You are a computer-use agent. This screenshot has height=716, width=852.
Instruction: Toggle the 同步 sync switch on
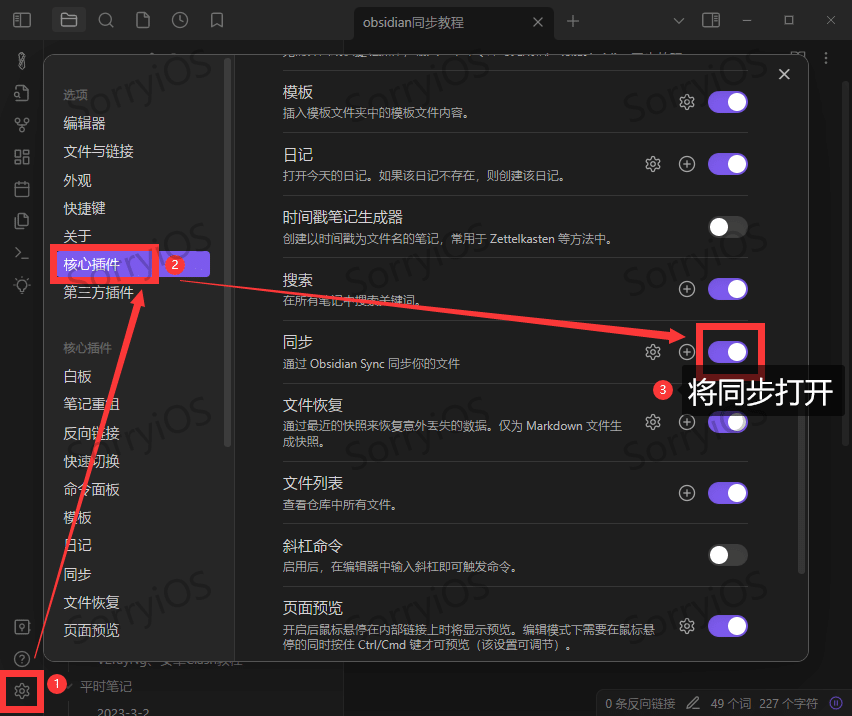(728, 351)
